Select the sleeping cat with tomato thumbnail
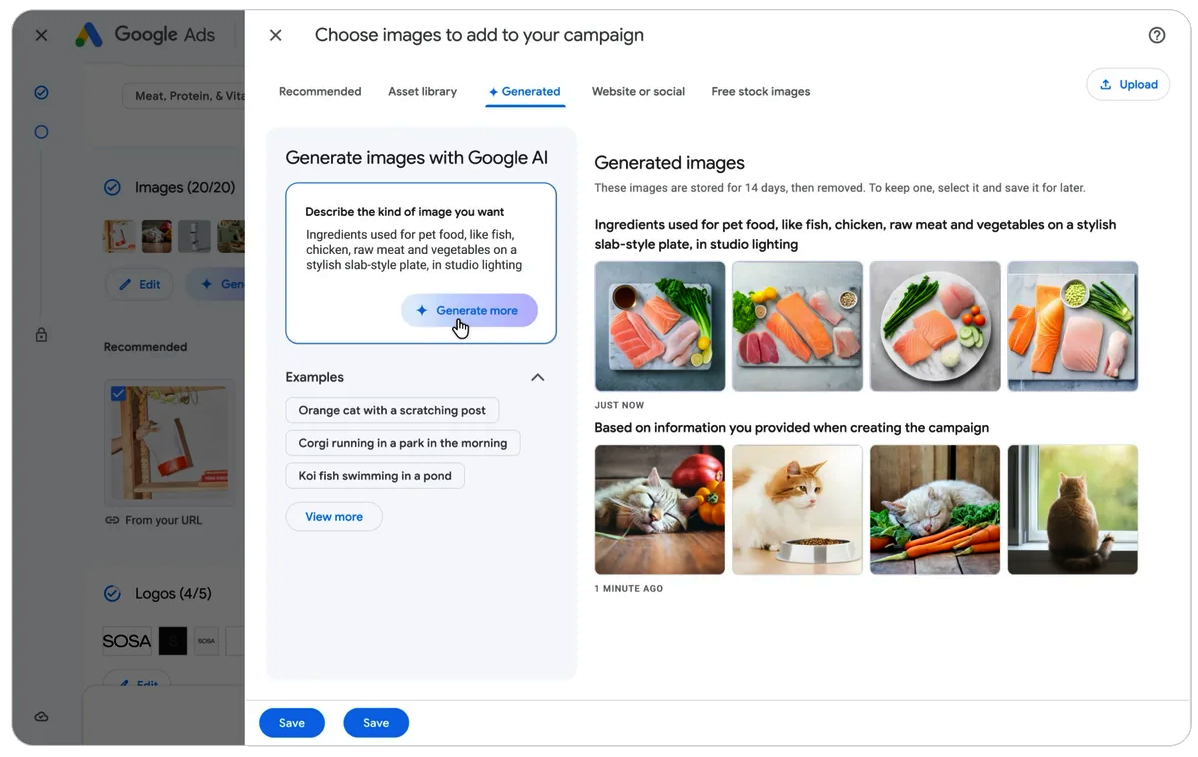1198x757 pixels. pos(659,509)
